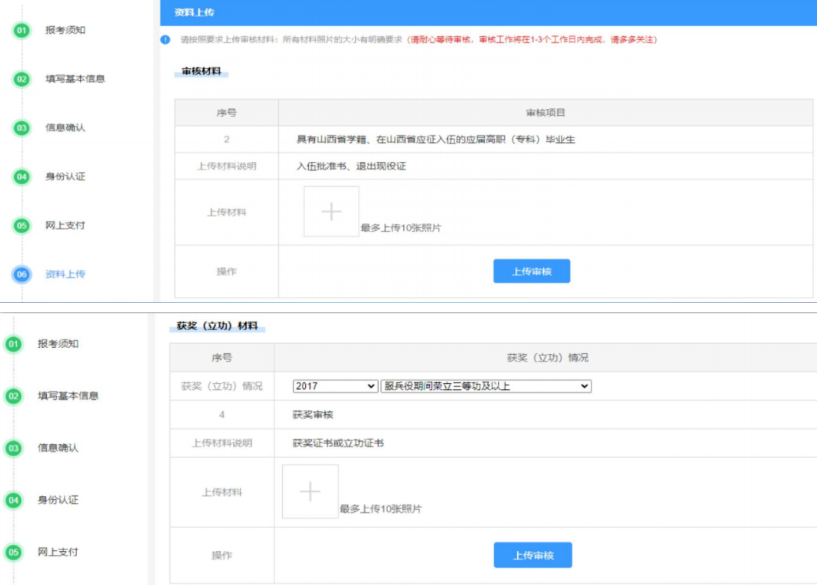Click the plus icon in 获奖（立功）upload area
The height and width of the screenshot is (585, 817).
coord(310,491)
